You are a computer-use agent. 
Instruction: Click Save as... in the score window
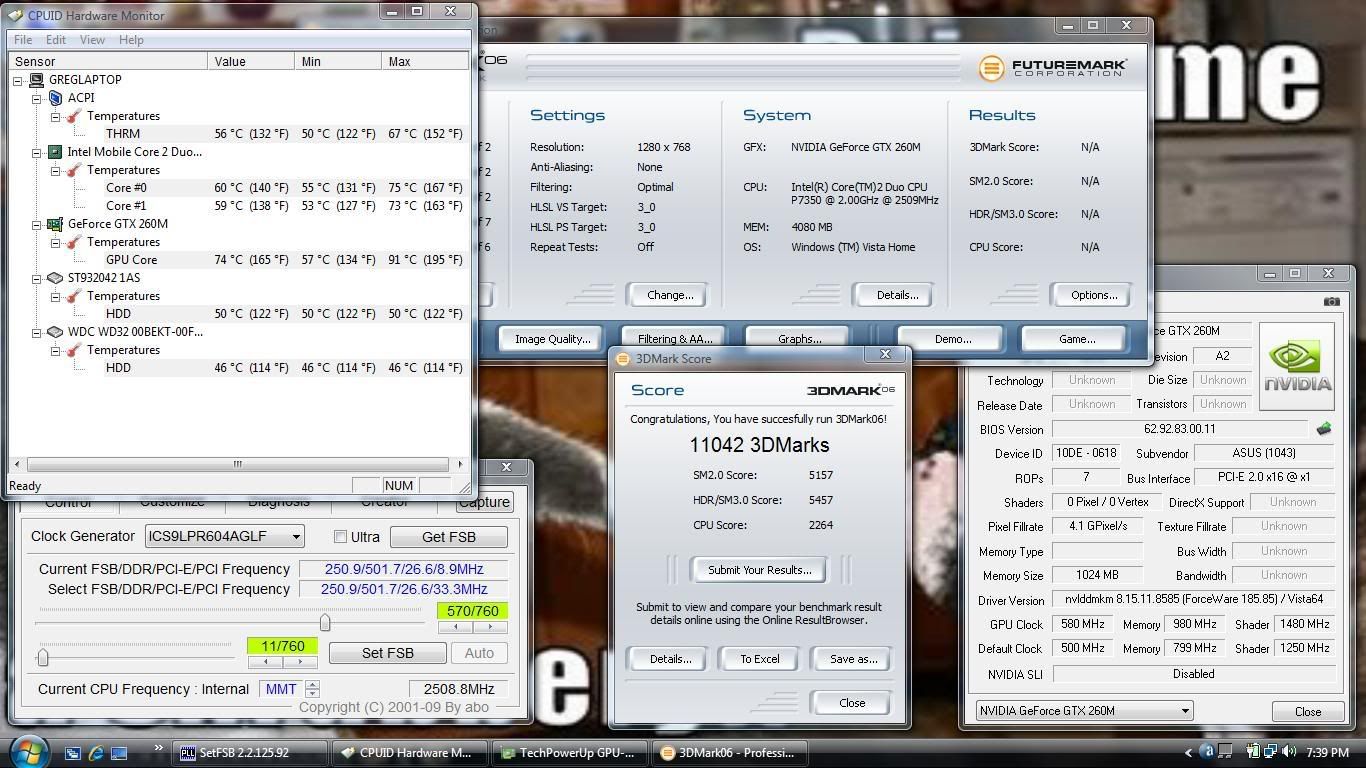[x=853, y=659]
